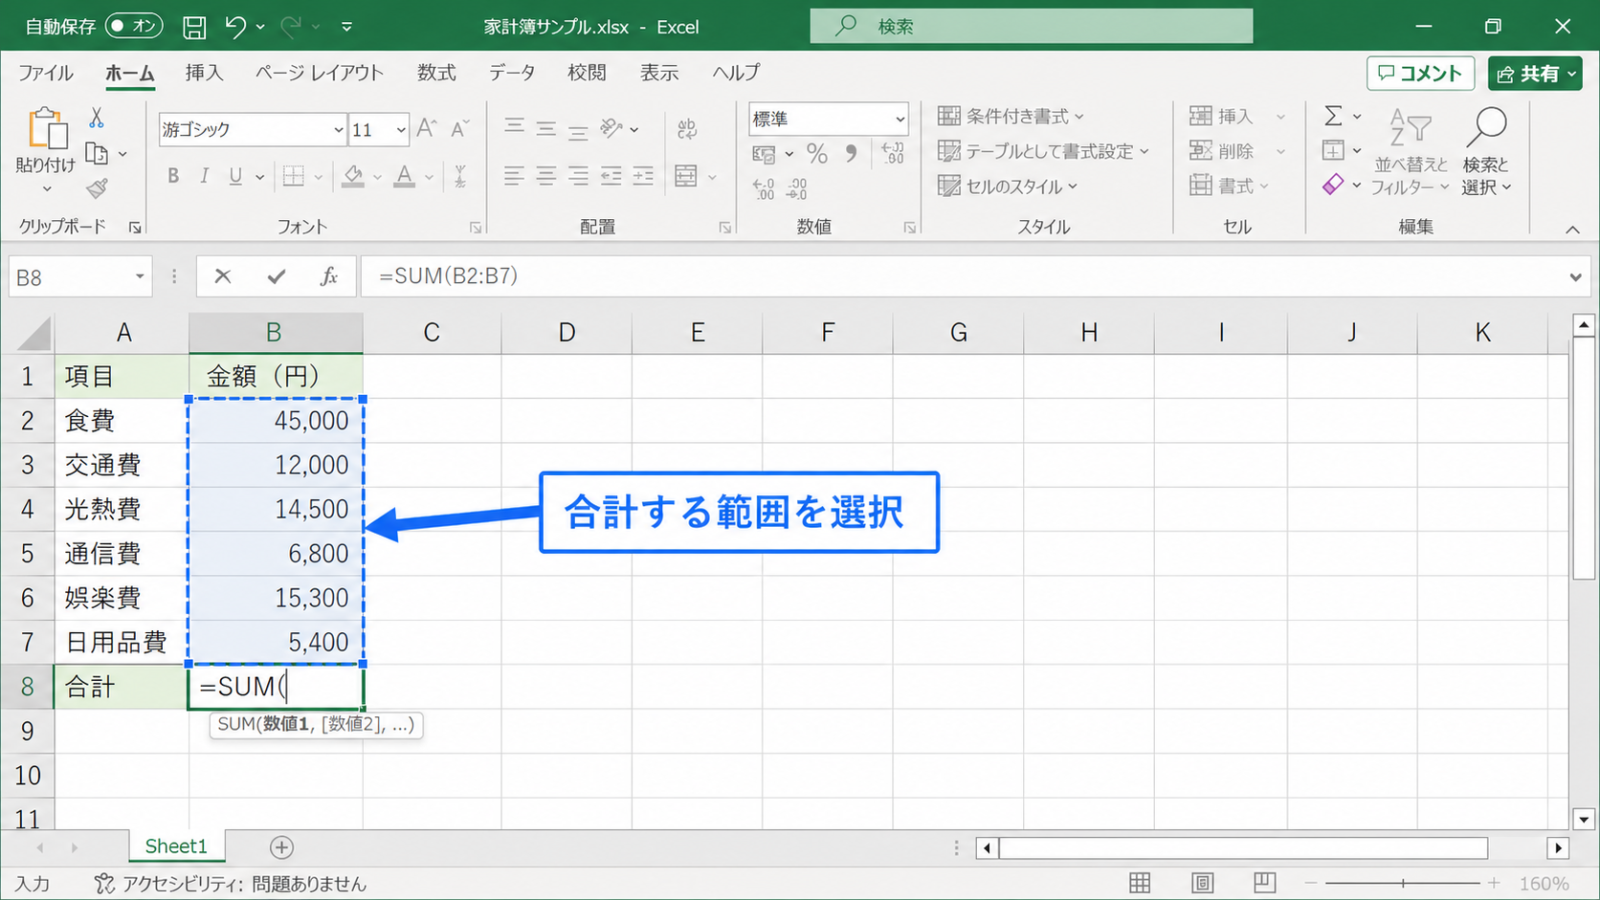Switch to Page Layout view icon
Image resolution: width=1600 pixels, height=900 pixels.
coord(1202,883)
